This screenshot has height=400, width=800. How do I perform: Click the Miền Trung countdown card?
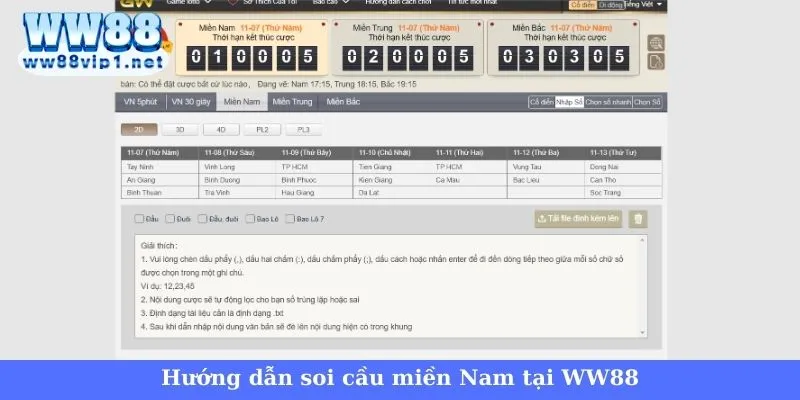408,47
